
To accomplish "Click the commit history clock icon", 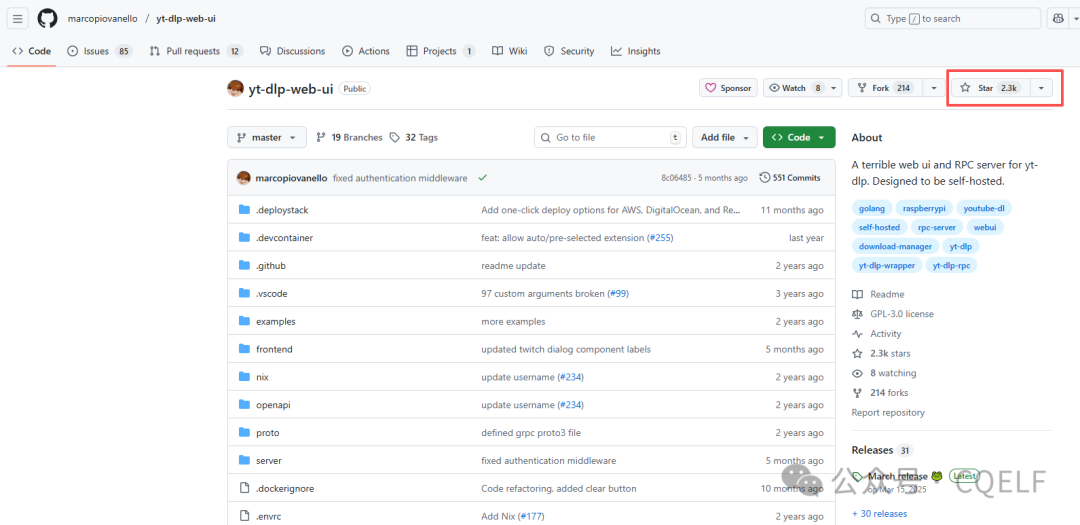I will [x=765, y=178].
